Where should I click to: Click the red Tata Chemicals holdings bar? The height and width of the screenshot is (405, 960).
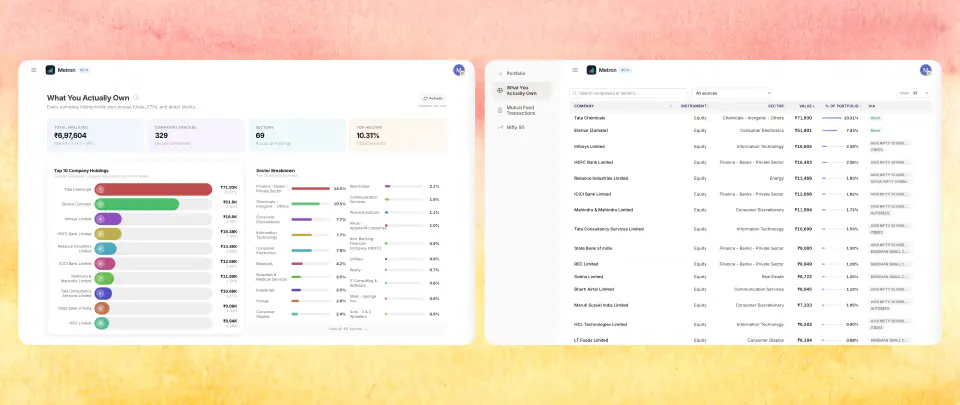[153, 189]
